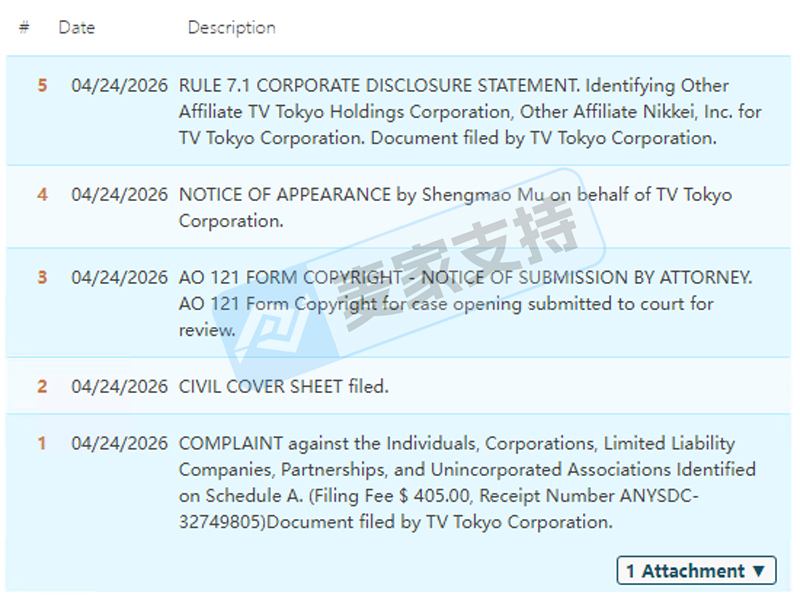This screenshot has height=595, width=800.
Task: Open docket entry number 4
Action: point(42,195)
